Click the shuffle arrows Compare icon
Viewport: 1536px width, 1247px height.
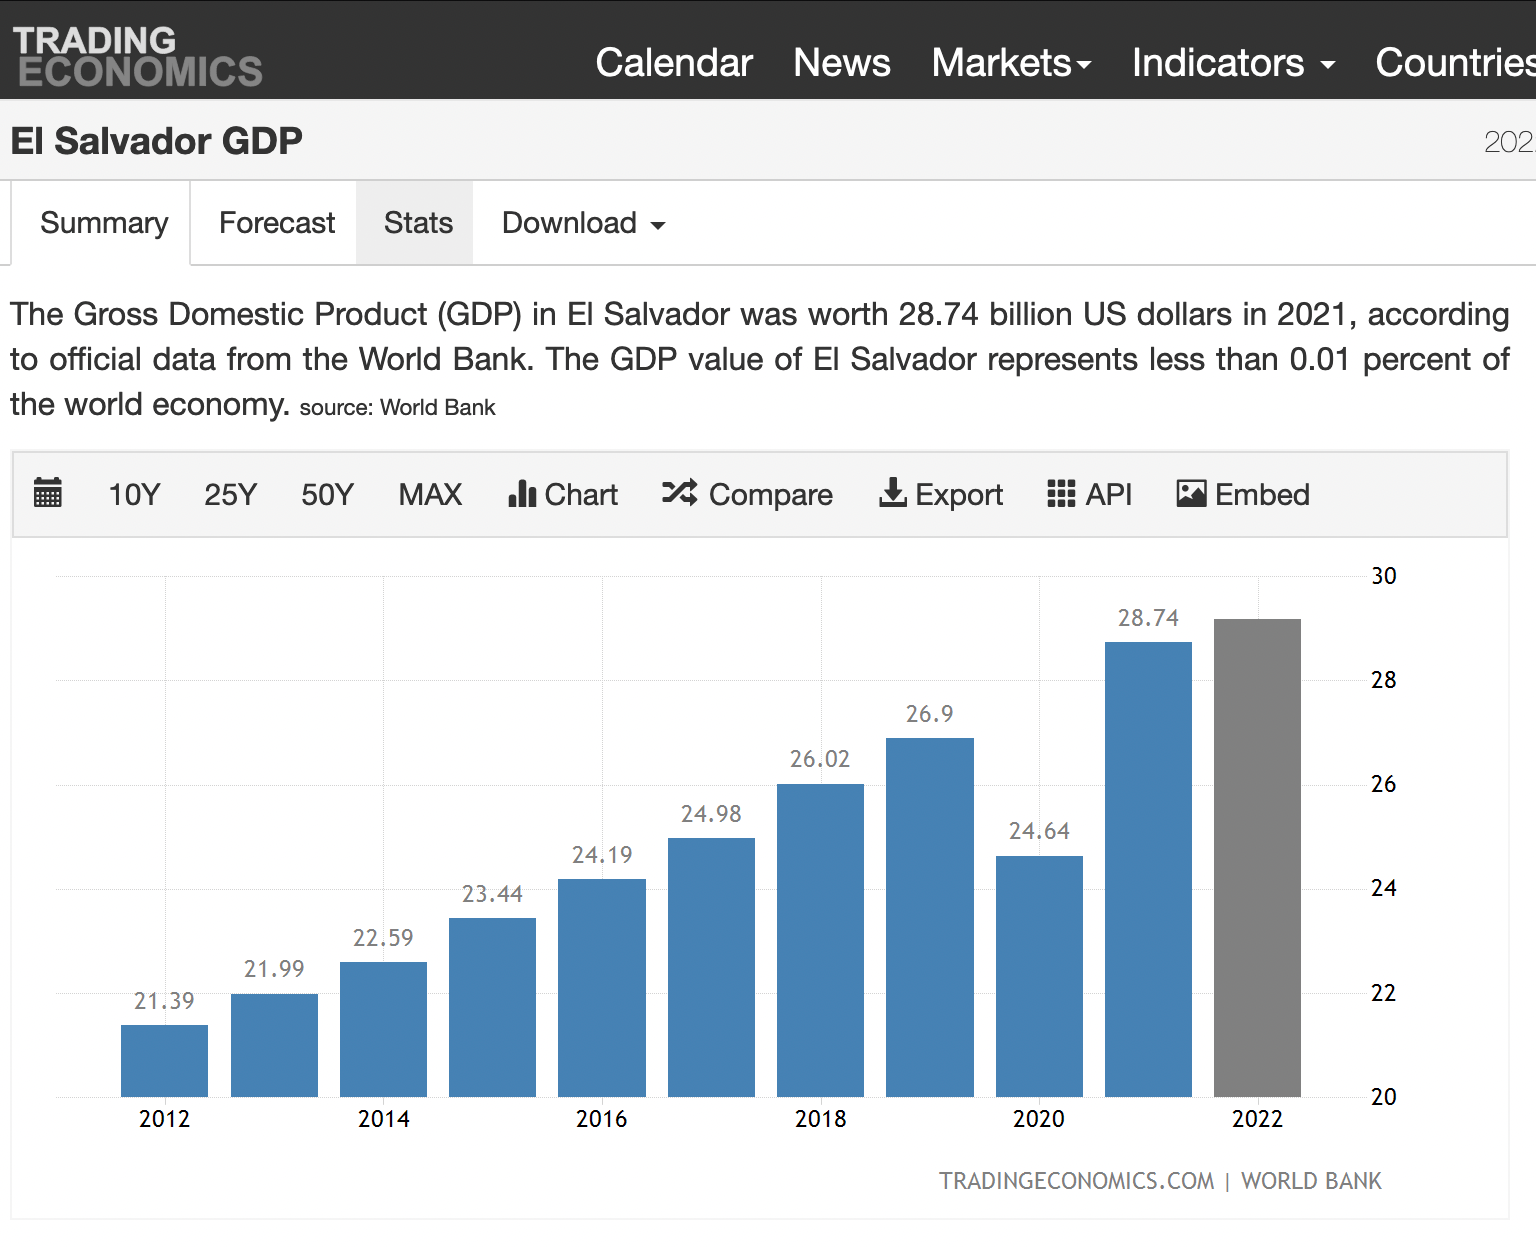(x=680, y=492)
